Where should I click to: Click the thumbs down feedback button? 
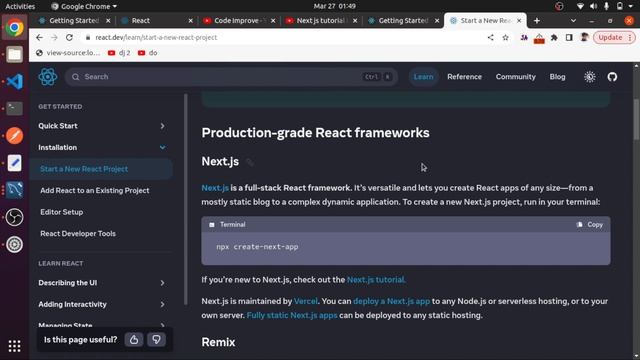coord(156,340)
